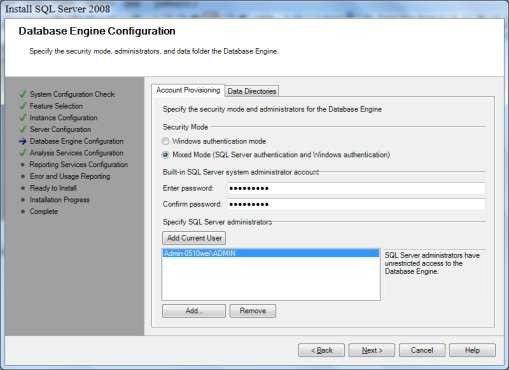
Task: Click green checkmark beside Server Configuration
Action: (x=23, y=129)
